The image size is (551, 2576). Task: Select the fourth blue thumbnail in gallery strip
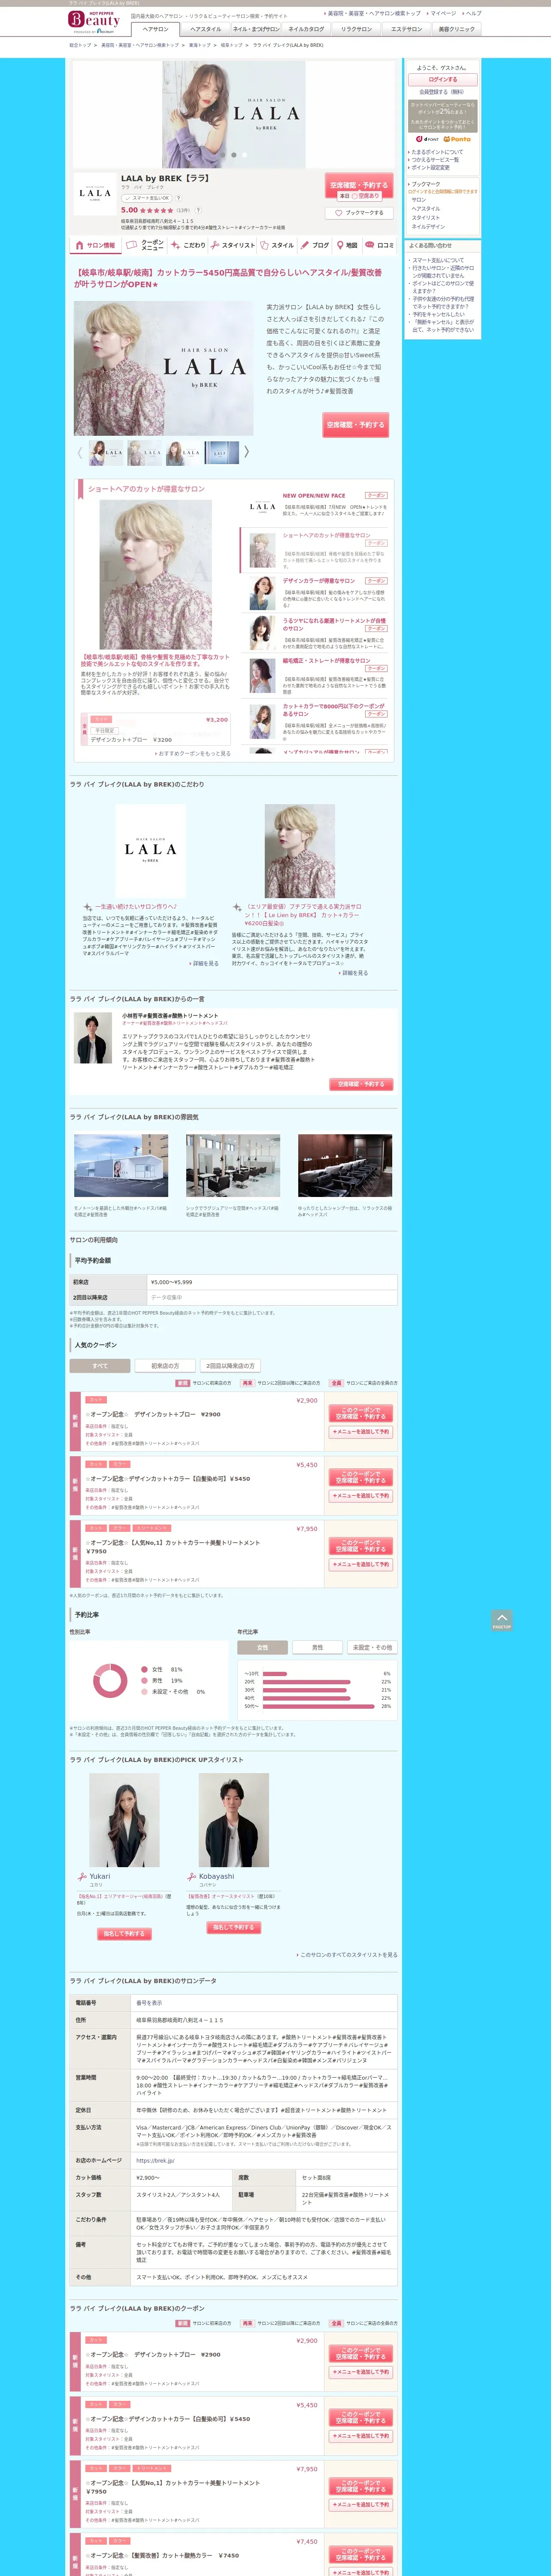[222, 452]
